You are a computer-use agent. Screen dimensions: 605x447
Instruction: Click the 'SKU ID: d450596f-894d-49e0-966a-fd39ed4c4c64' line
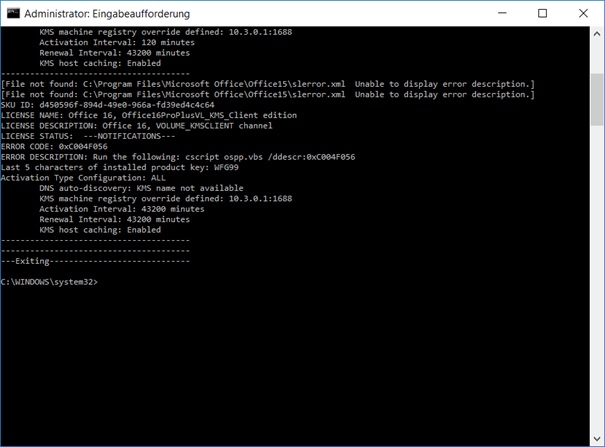(107, 105)
